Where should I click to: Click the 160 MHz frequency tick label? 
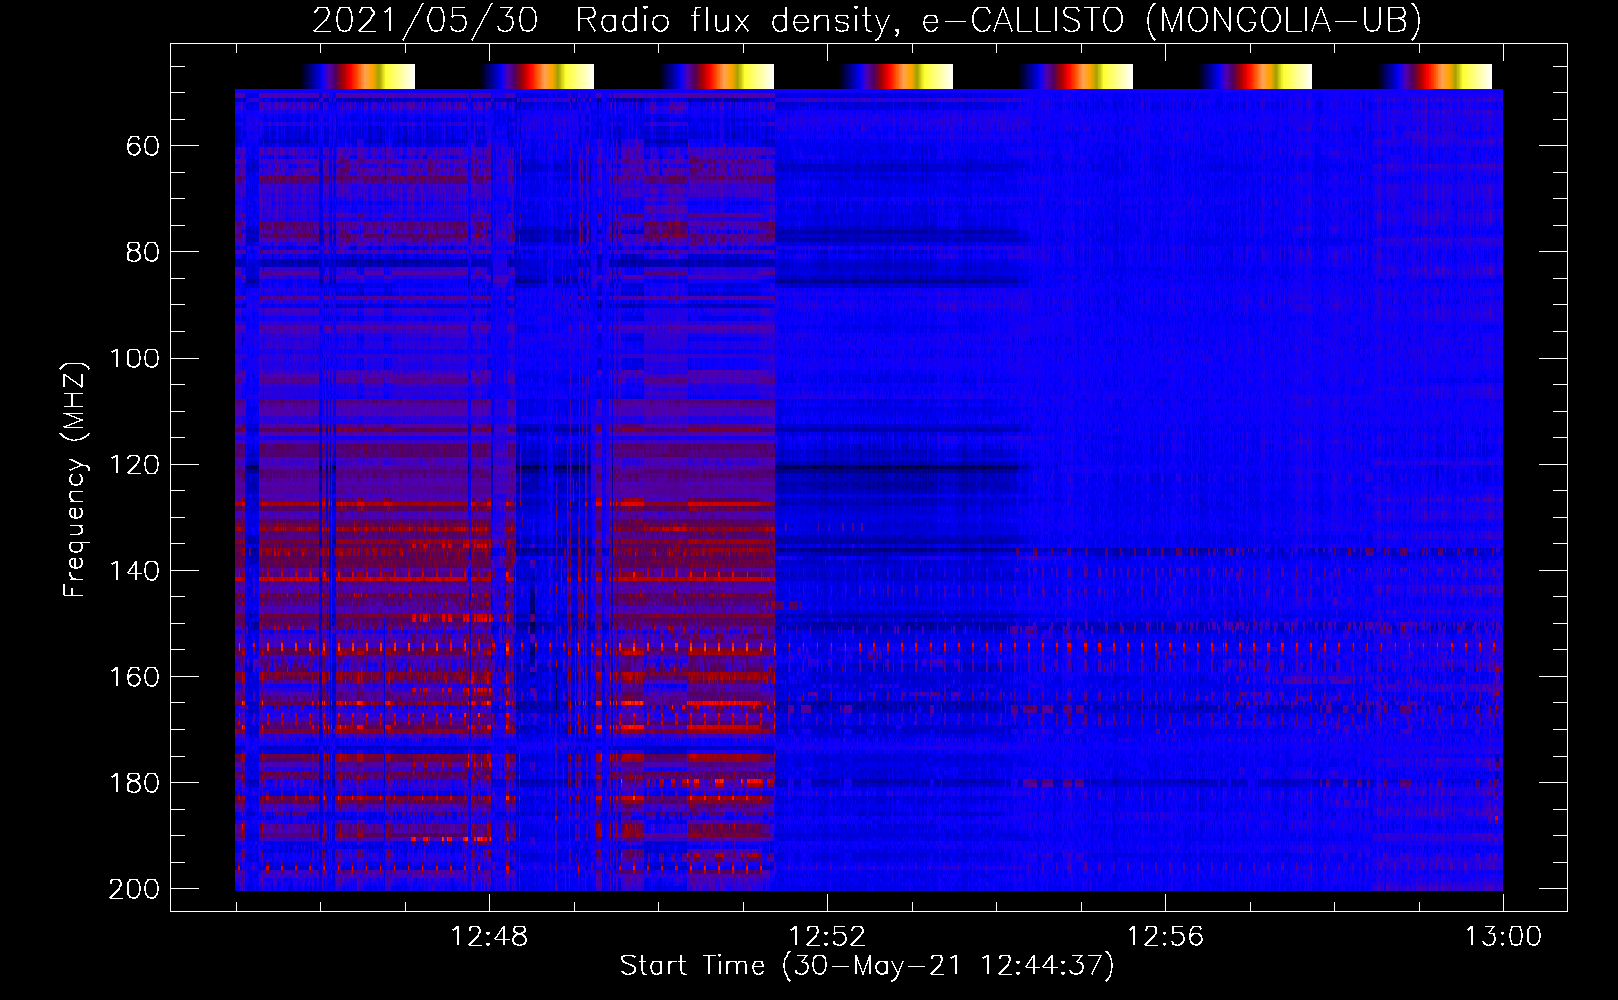[134, 677]
